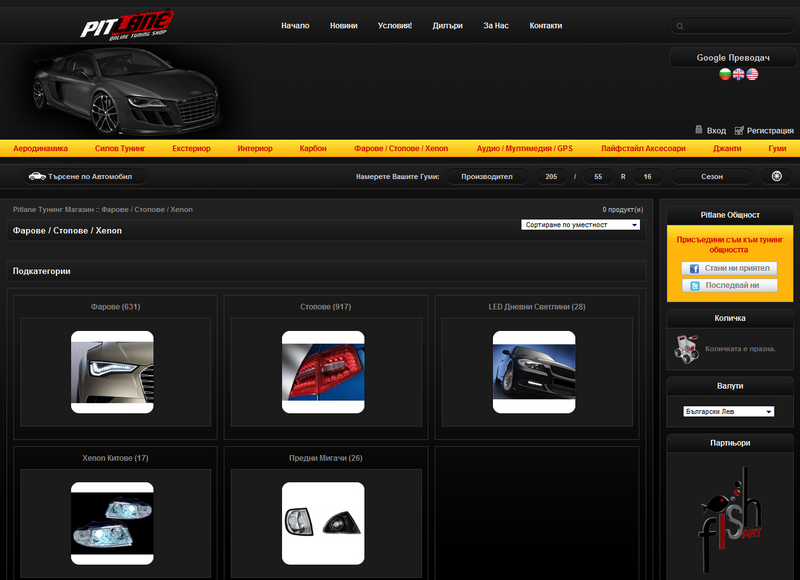The height and width of the screenshot is (580, 800).
Task: Open the LED Дневни Светлини thumbnail
Action: (x=534, y=372)
